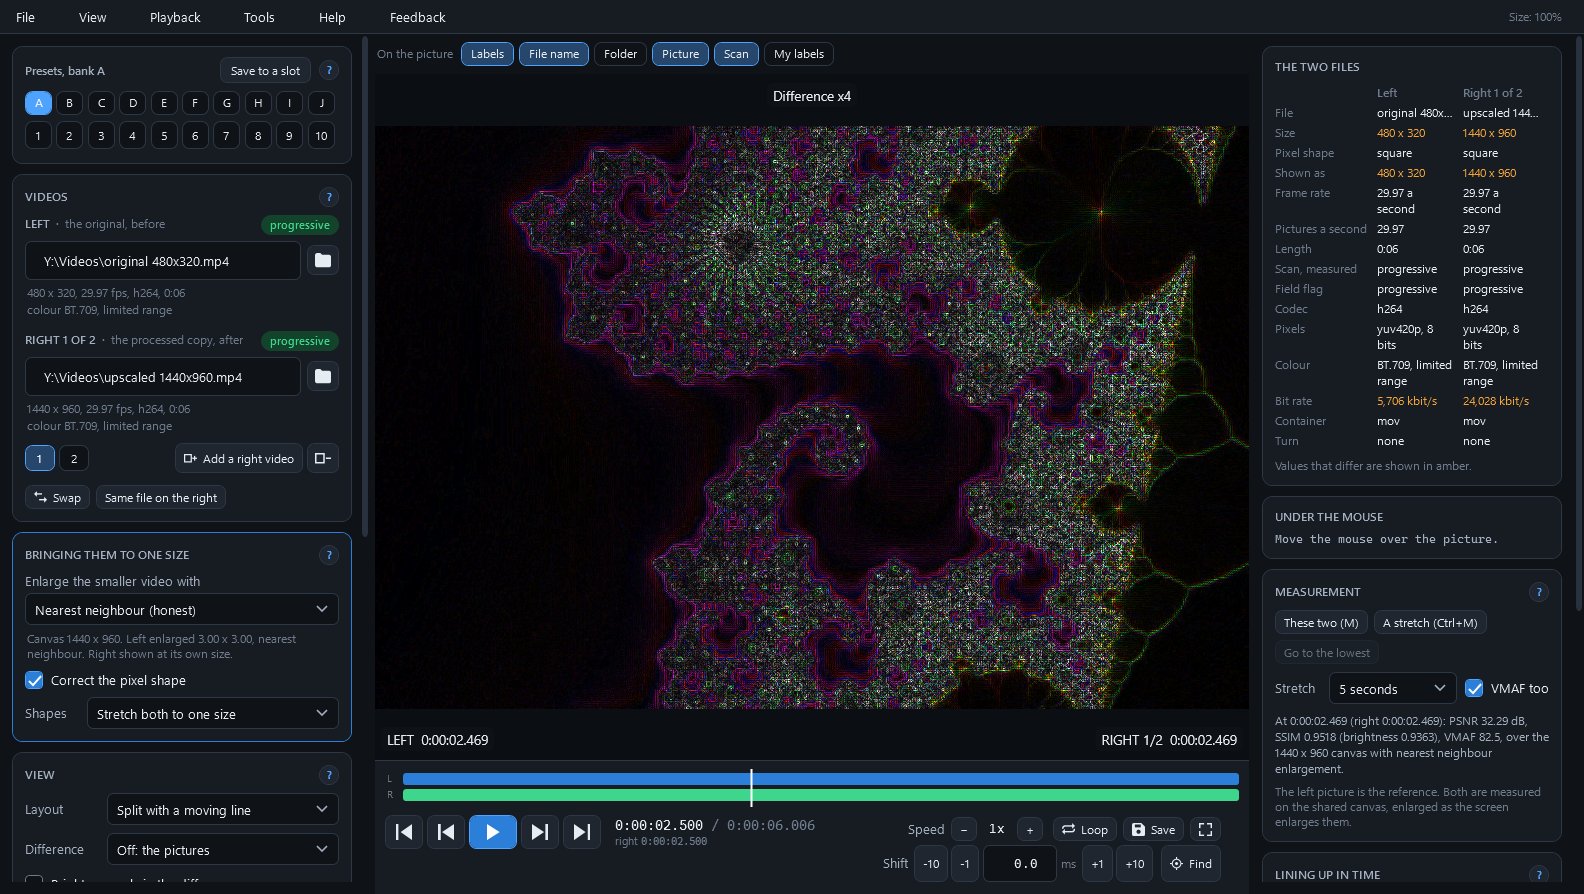
Task: Click Save to a slot
Action: pyautogui.click(x=265, y=71)
